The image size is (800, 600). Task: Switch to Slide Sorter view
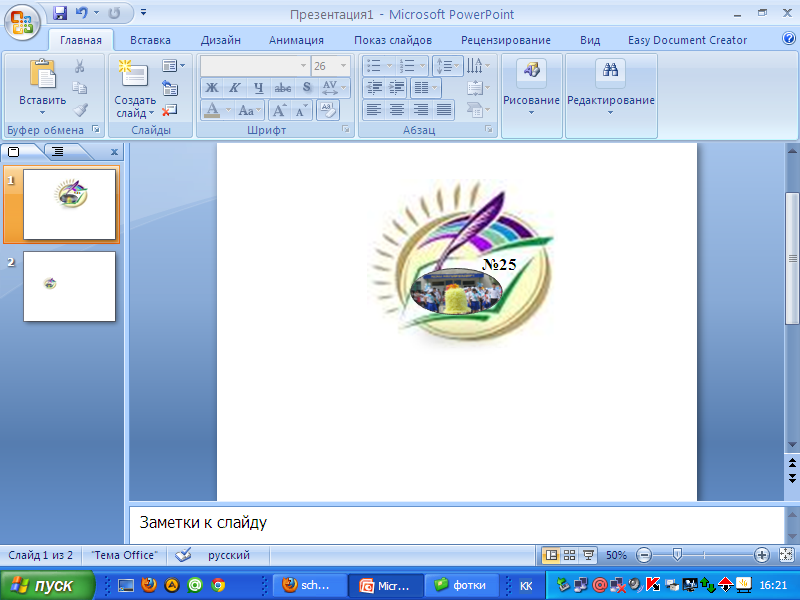coord(570,555)
